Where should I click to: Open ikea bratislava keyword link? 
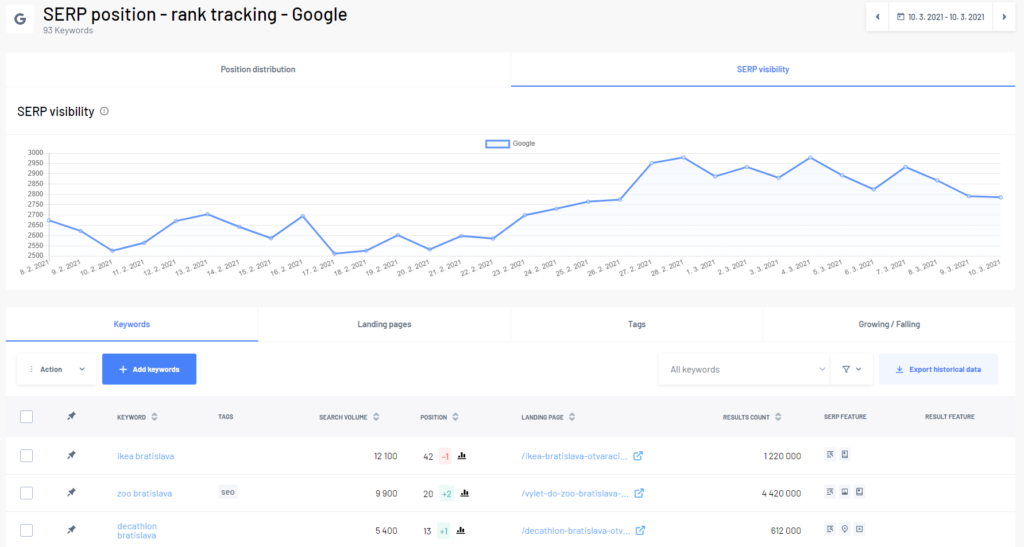[x=146, y=456]
